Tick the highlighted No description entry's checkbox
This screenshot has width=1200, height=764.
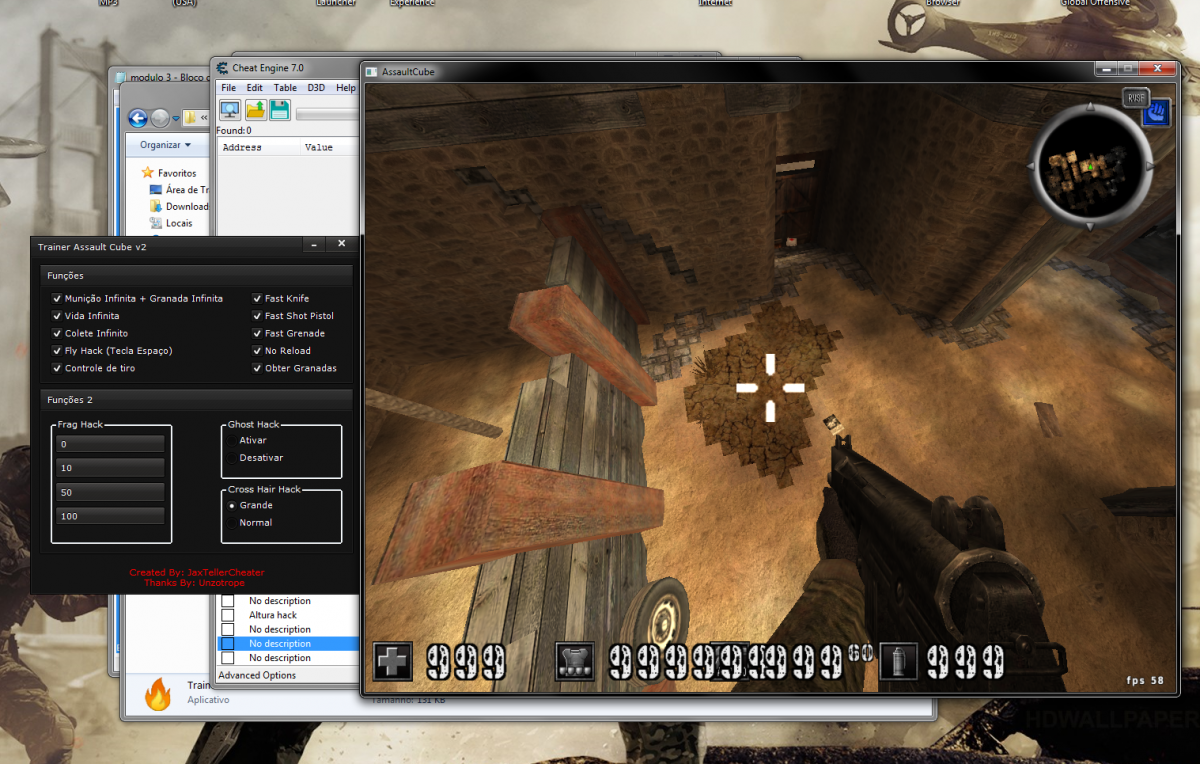[228, 644]
